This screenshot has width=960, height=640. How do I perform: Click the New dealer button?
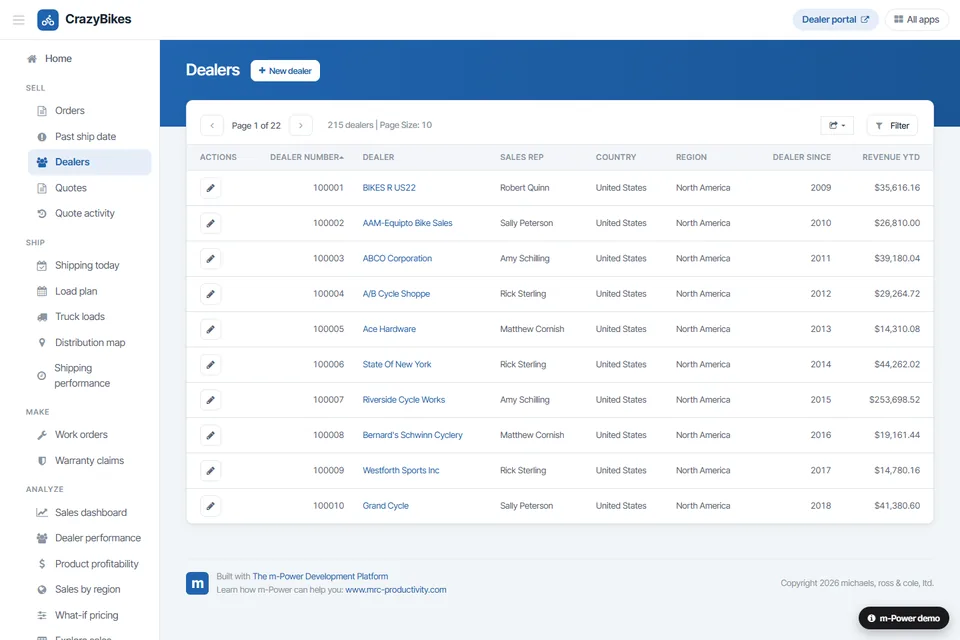coord(285,71)
